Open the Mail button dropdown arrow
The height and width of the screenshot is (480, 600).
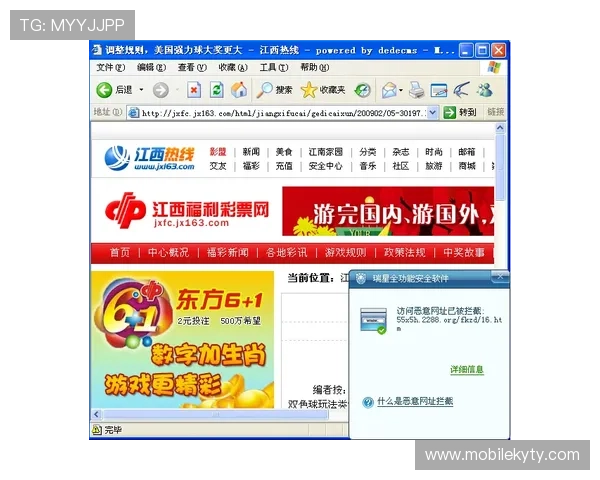click(401, 91)
